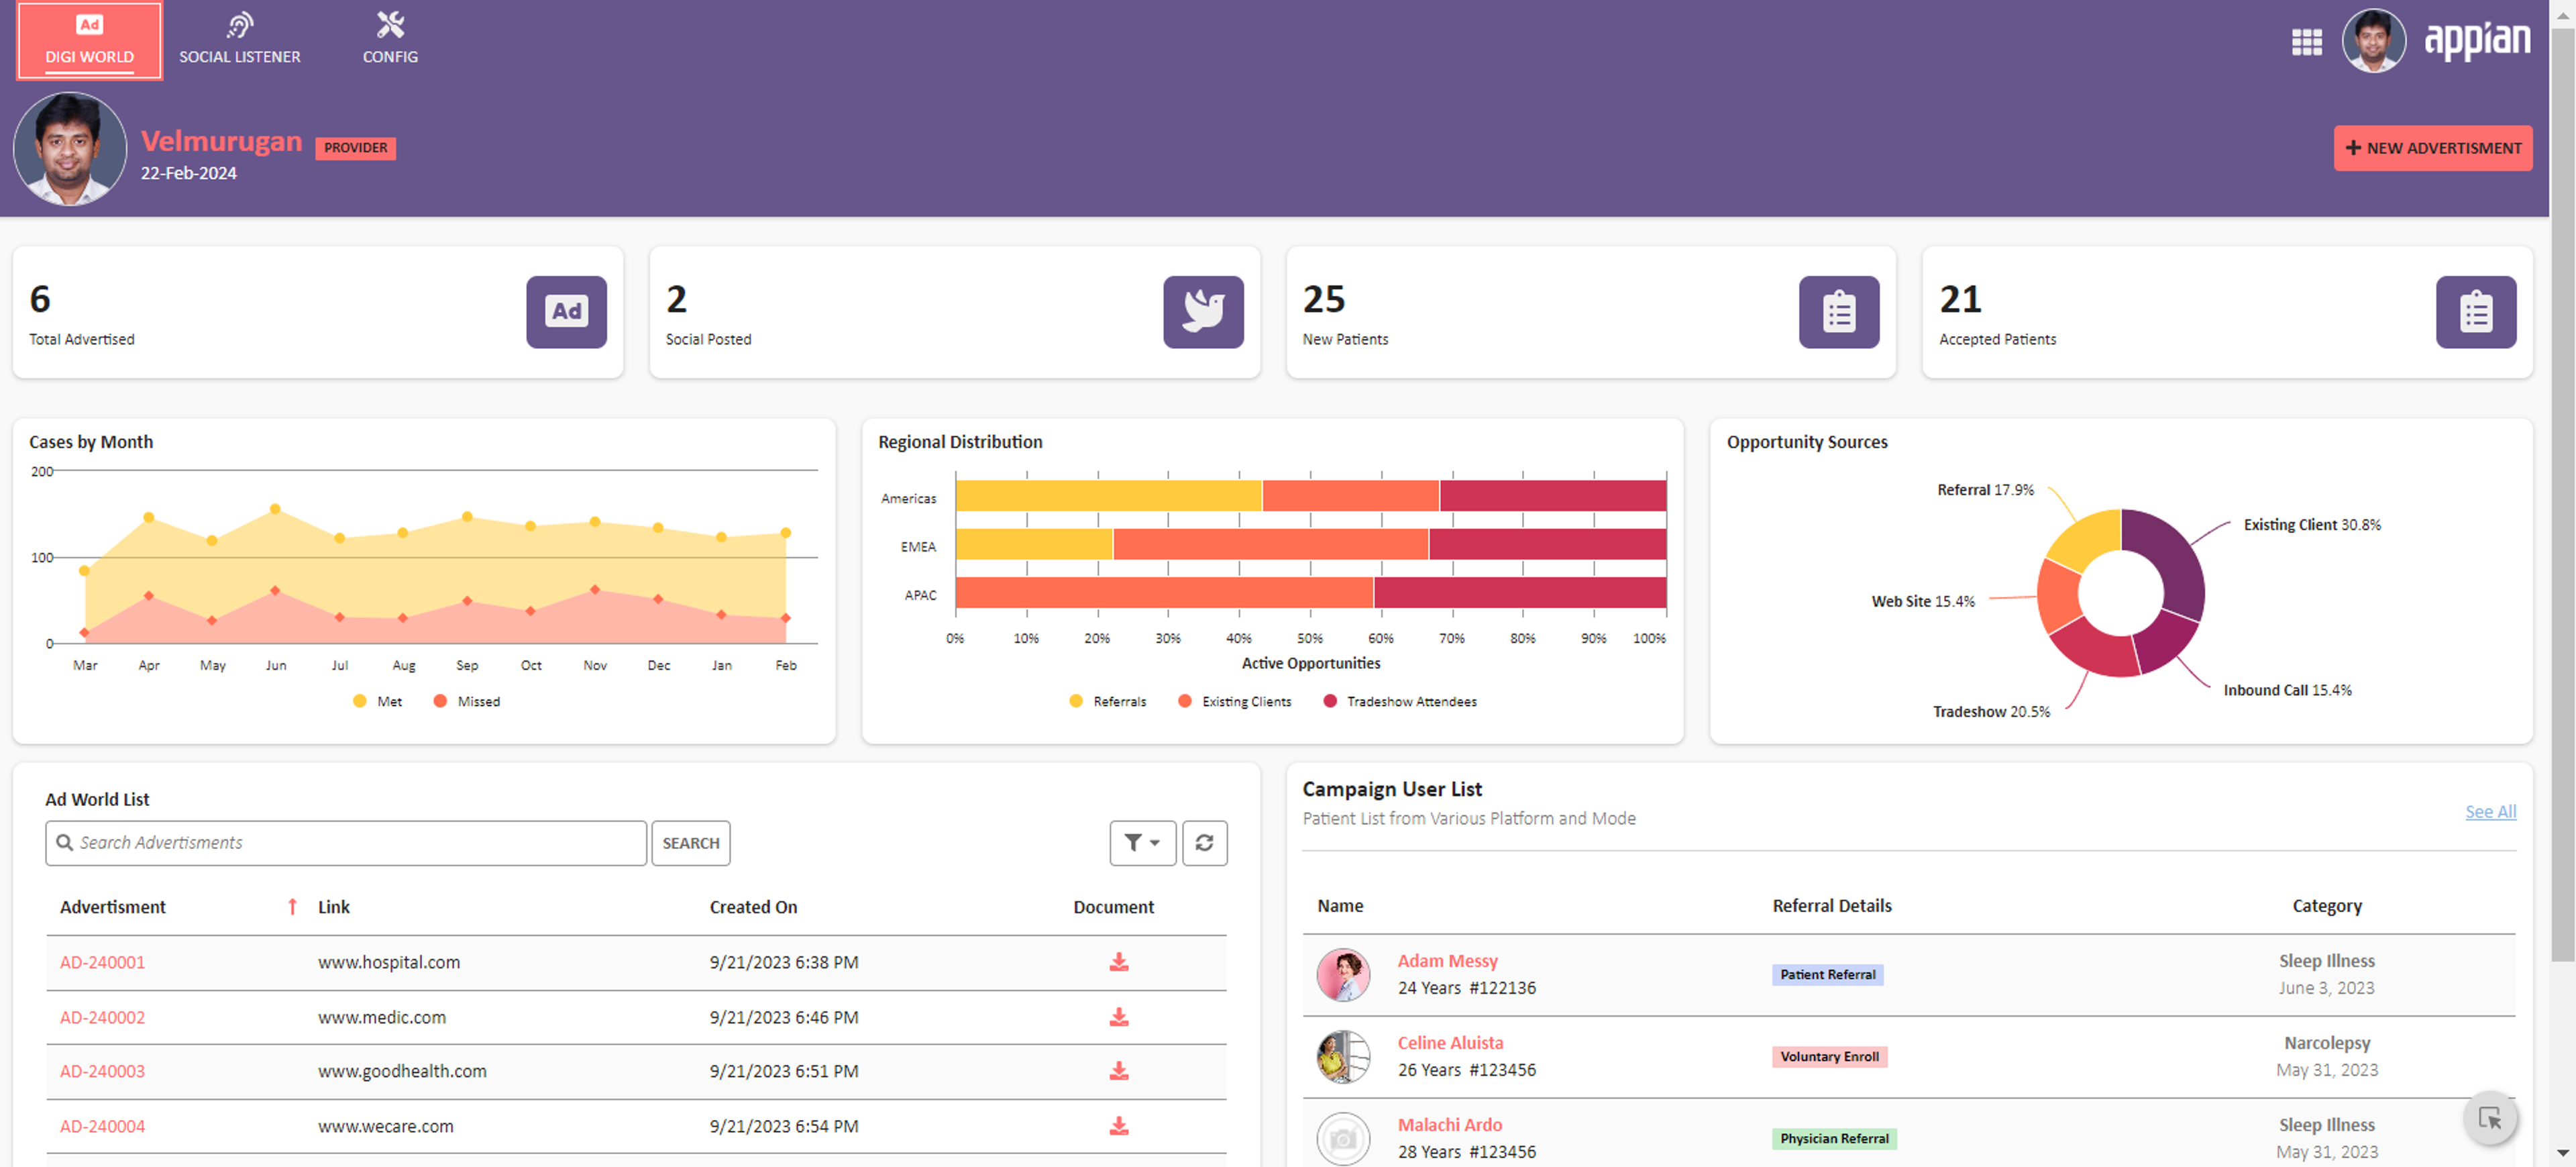Viewport: 2576px width, 1167px height.
Task: Download document for AD-240002
Action: pyautogui.click(x=1119, y=1017)
